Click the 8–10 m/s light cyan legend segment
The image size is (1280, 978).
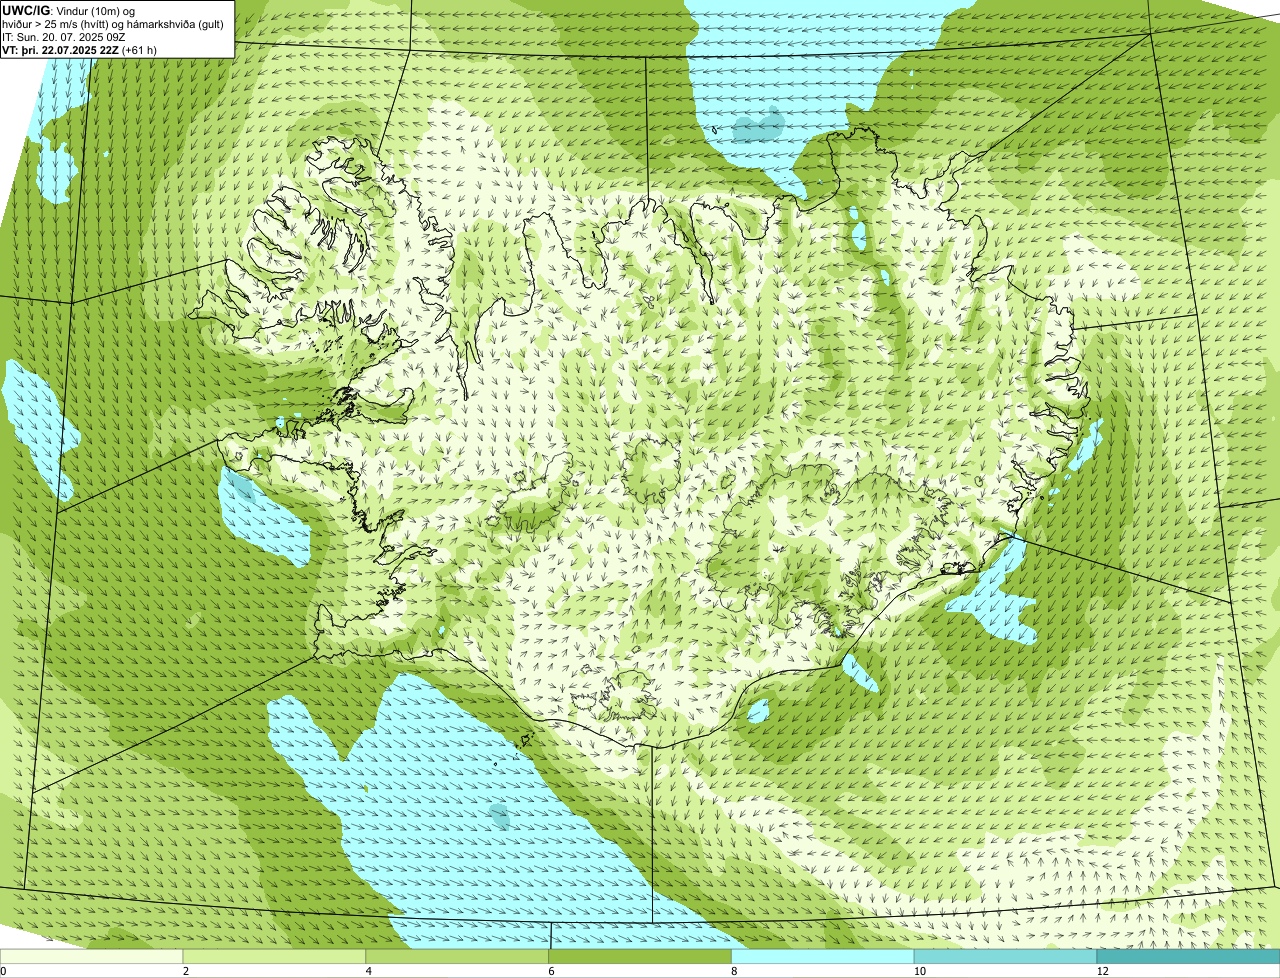pos(824,957)
